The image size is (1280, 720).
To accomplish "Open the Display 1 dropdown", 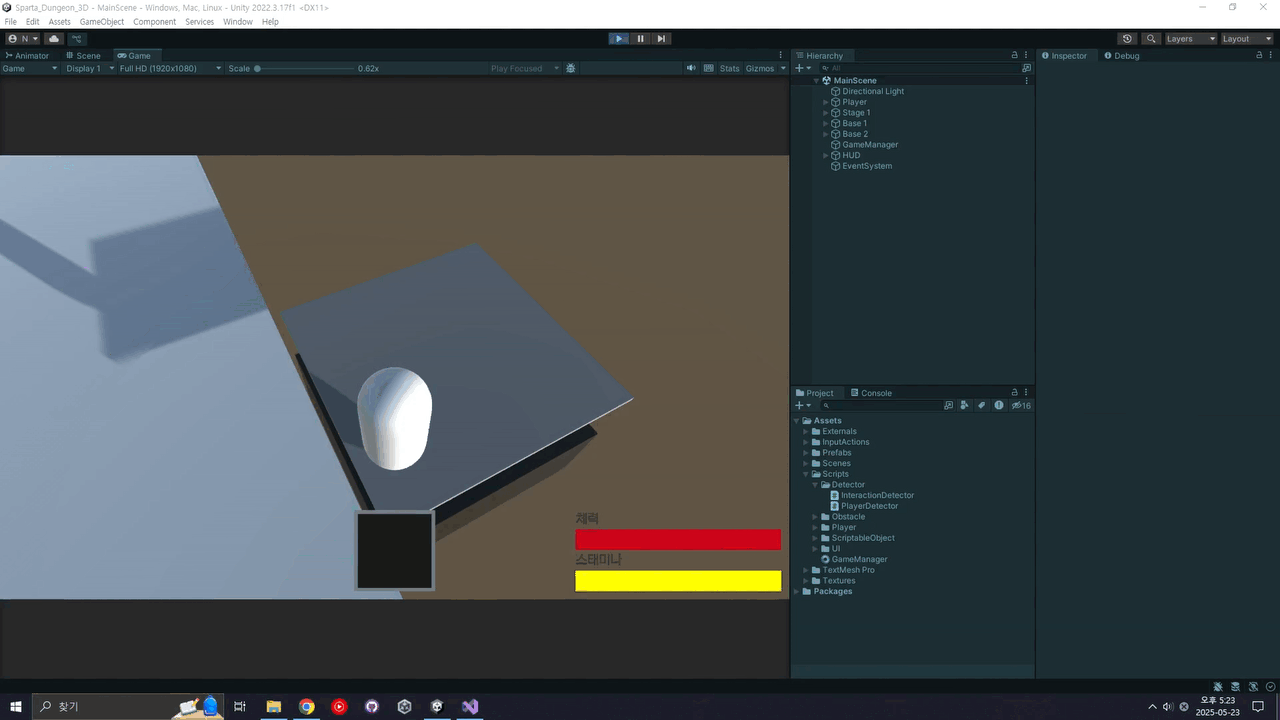I will click(x=88, y=68).
